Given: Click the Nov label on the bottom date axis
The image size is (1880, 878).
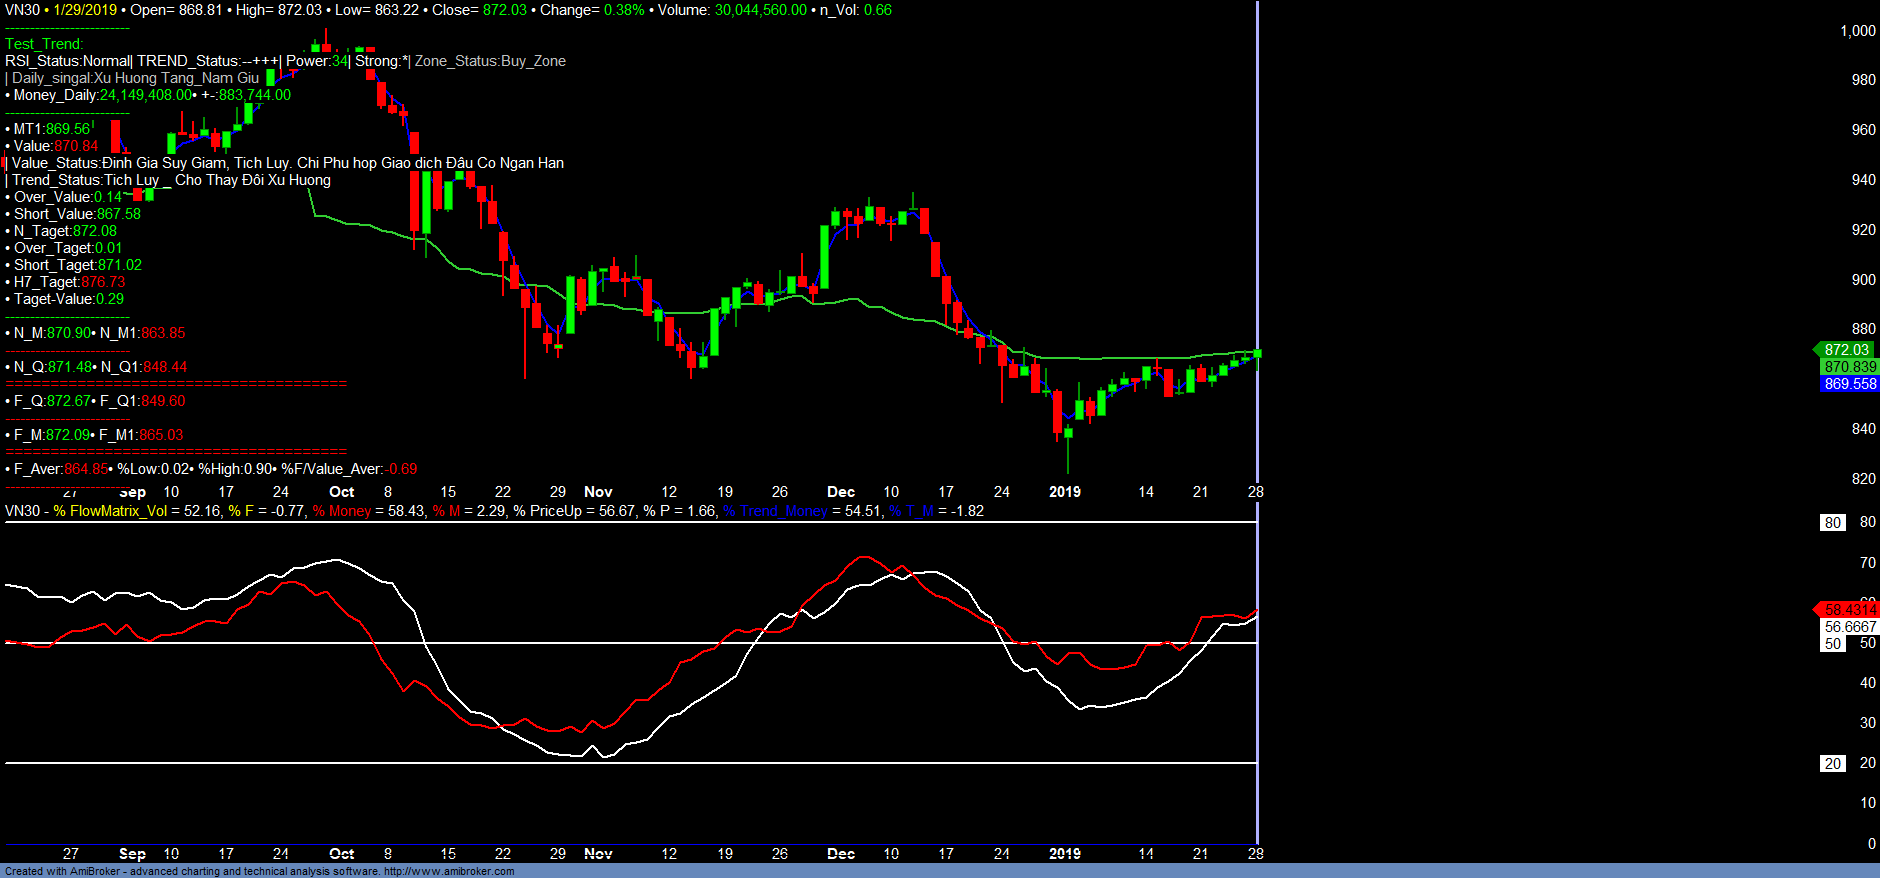Looking at the screenshot, I should [x=598, y=854].
